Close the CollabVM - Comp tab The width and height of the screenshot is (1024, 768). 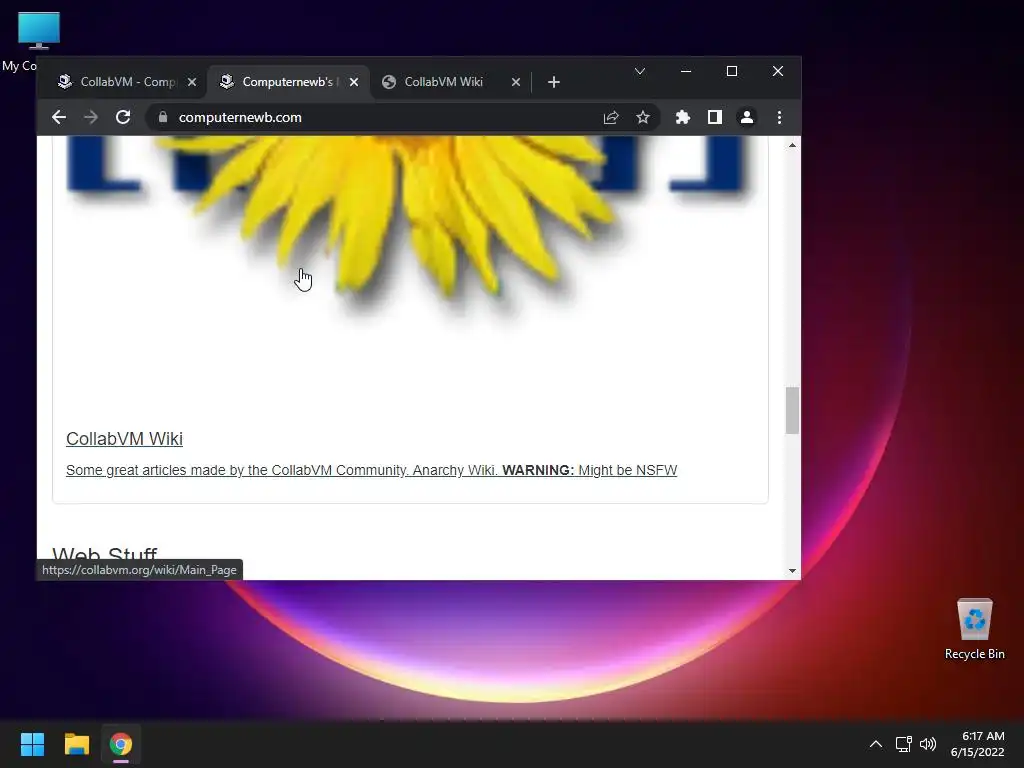point(192,82)
